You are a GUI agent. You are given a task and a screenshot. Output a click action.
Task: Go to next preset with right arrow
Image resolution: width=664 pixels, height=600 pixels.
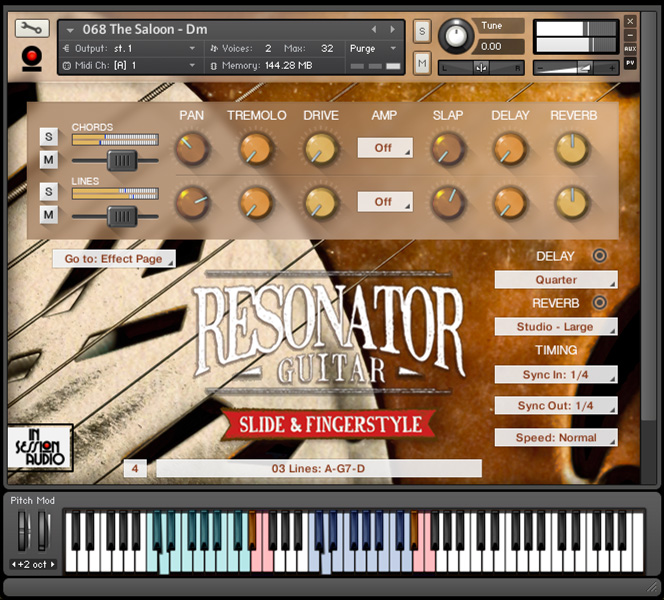pyautogui.click(x=393, y=29)
